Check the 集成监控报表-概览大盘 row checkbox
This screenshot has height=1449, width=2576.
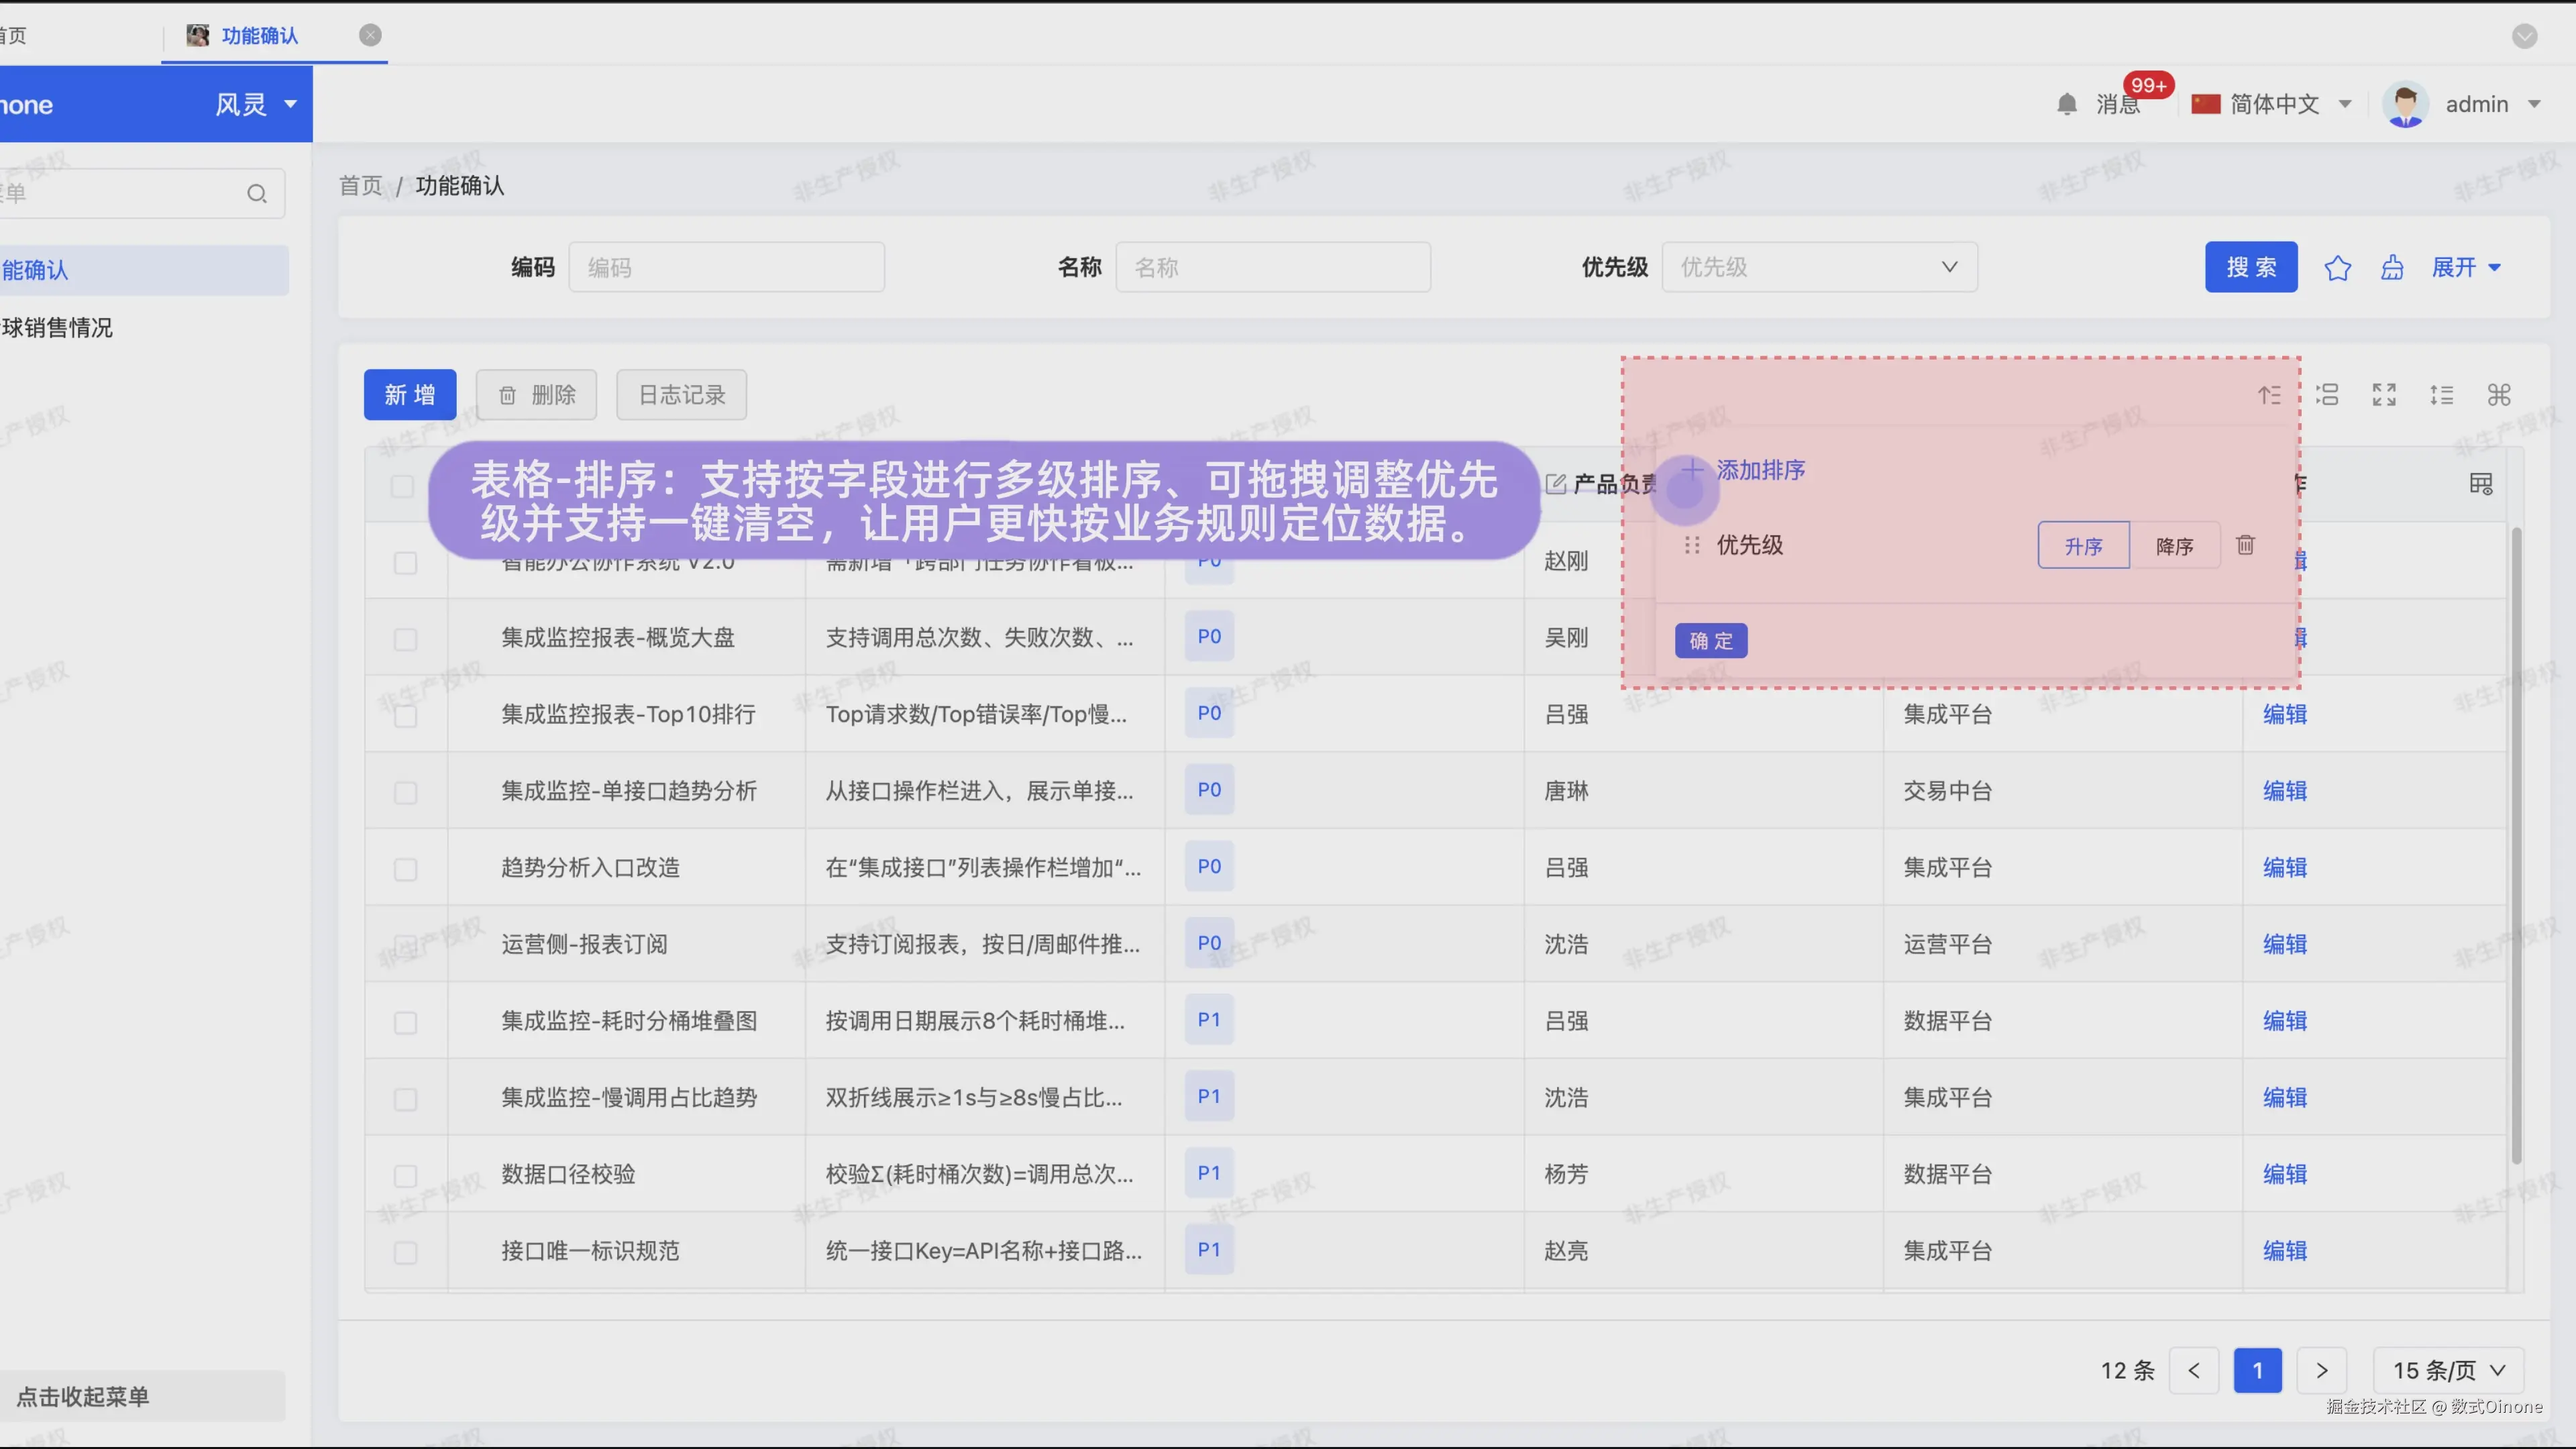pyautogui.click(x=405, y=639)
